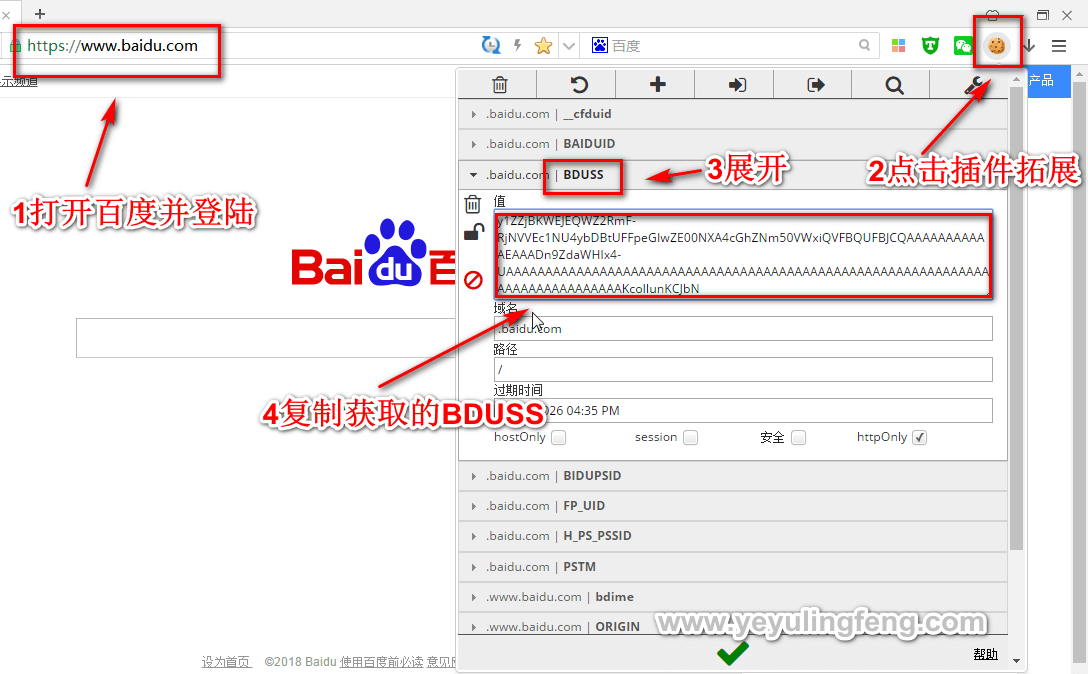
Task: Export cookies with the export arrow icon
Action: tap(816, 85)
